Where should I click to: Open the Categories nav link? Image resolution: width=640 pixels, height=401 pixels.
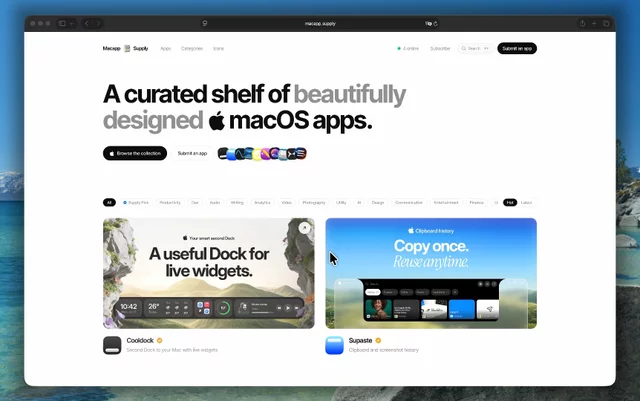192,49
